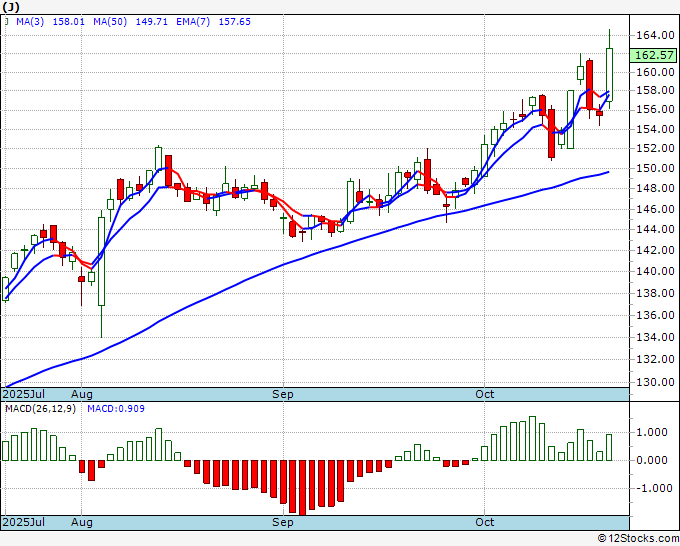Click 2025Jul on the MACD panel date axis
The height and width of the screenshot is (546, 680).
tap(24, 522)
